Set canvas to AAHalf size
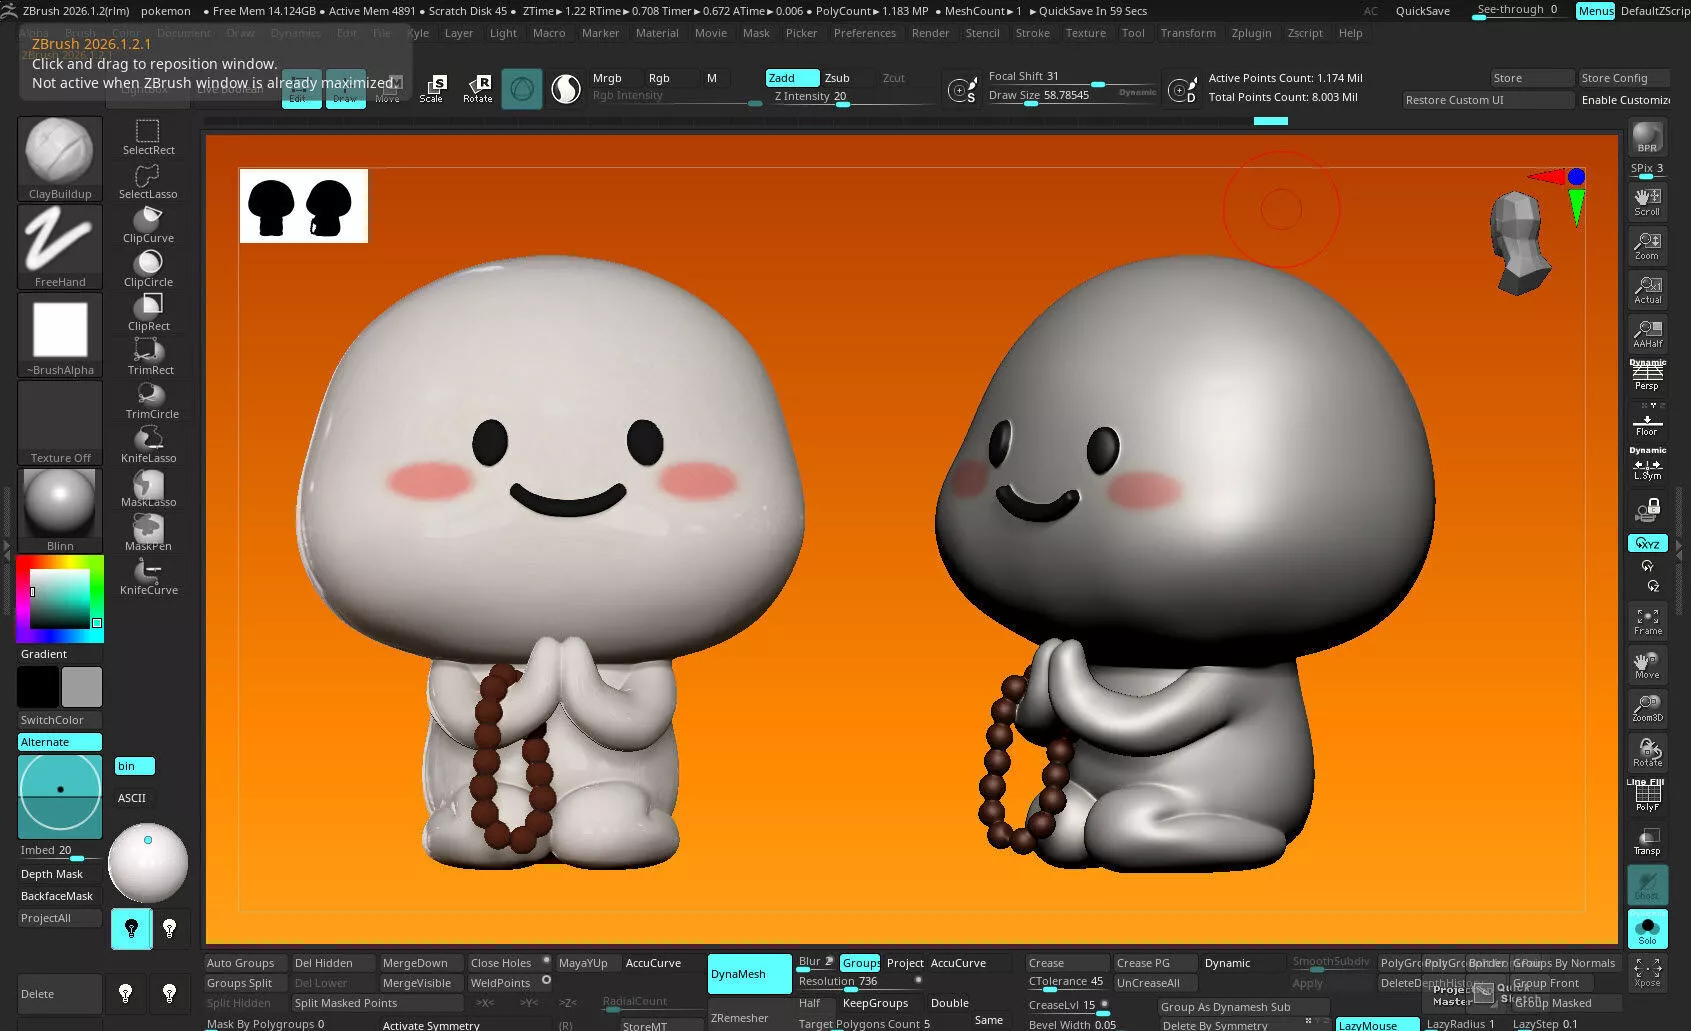 coord(1647,333)
